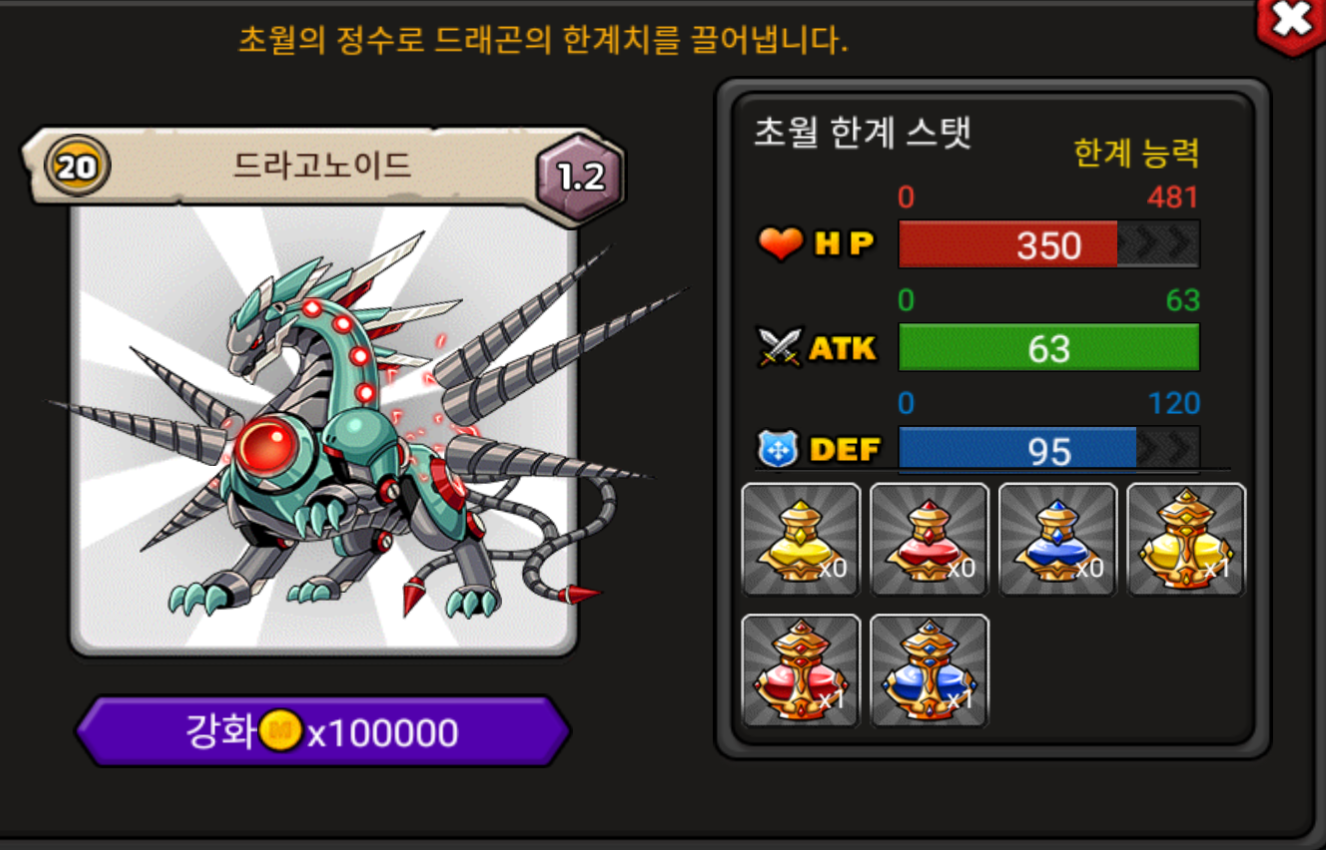Click the crossed swords ATK icon
This screenshot has width=1326, height=850.
[781, 348]
